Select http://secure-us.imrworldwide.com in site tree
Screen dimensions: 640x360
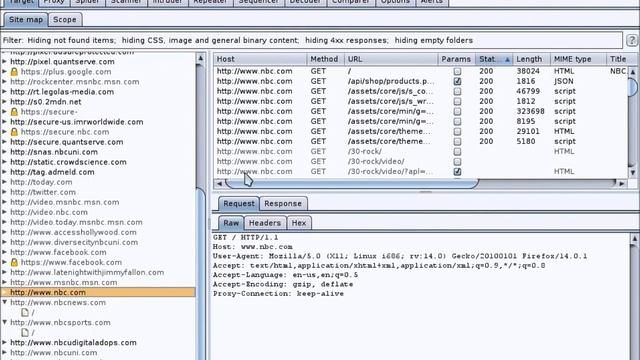point(77,122)
